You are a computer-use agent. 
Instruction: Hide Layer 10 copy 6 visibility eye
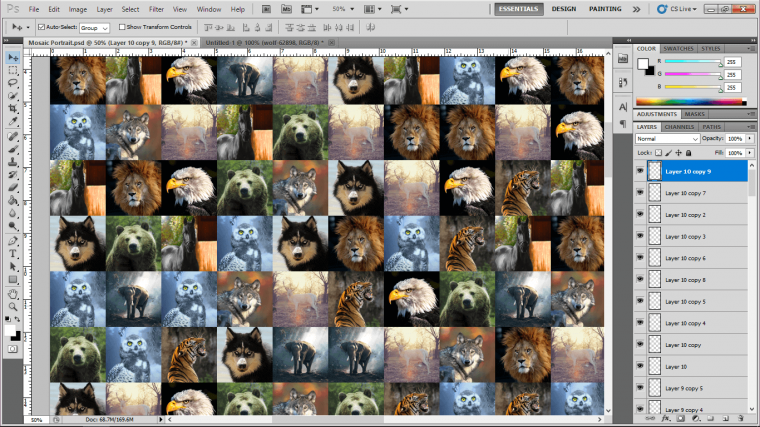tap(640, 258)
